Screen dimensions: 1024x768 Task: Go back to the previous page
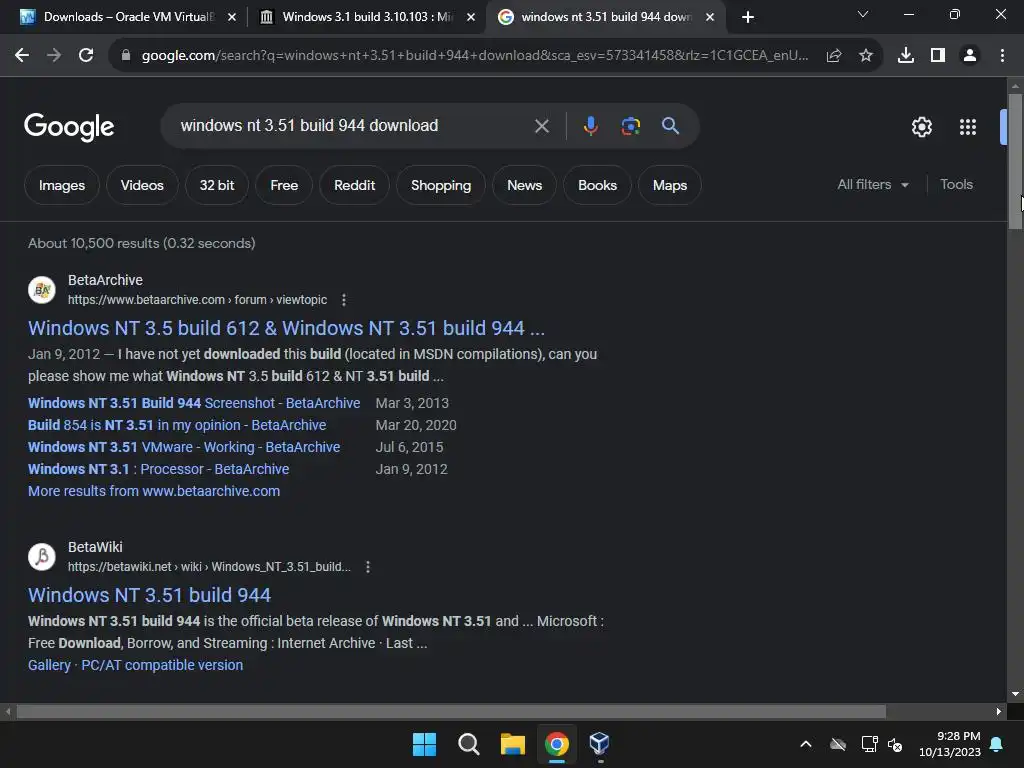pos(22,56)
